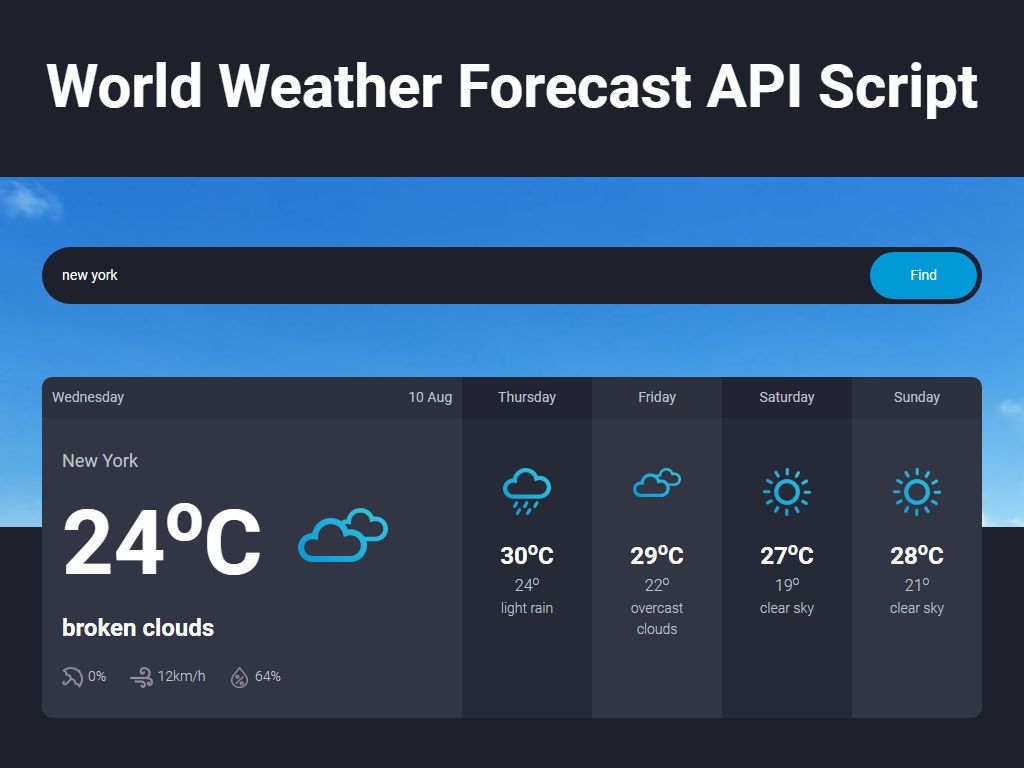This screenshot has width=1024, height=768.
Task: Click Thursday's 30°C high temperature
Action: tap(527, 555)
